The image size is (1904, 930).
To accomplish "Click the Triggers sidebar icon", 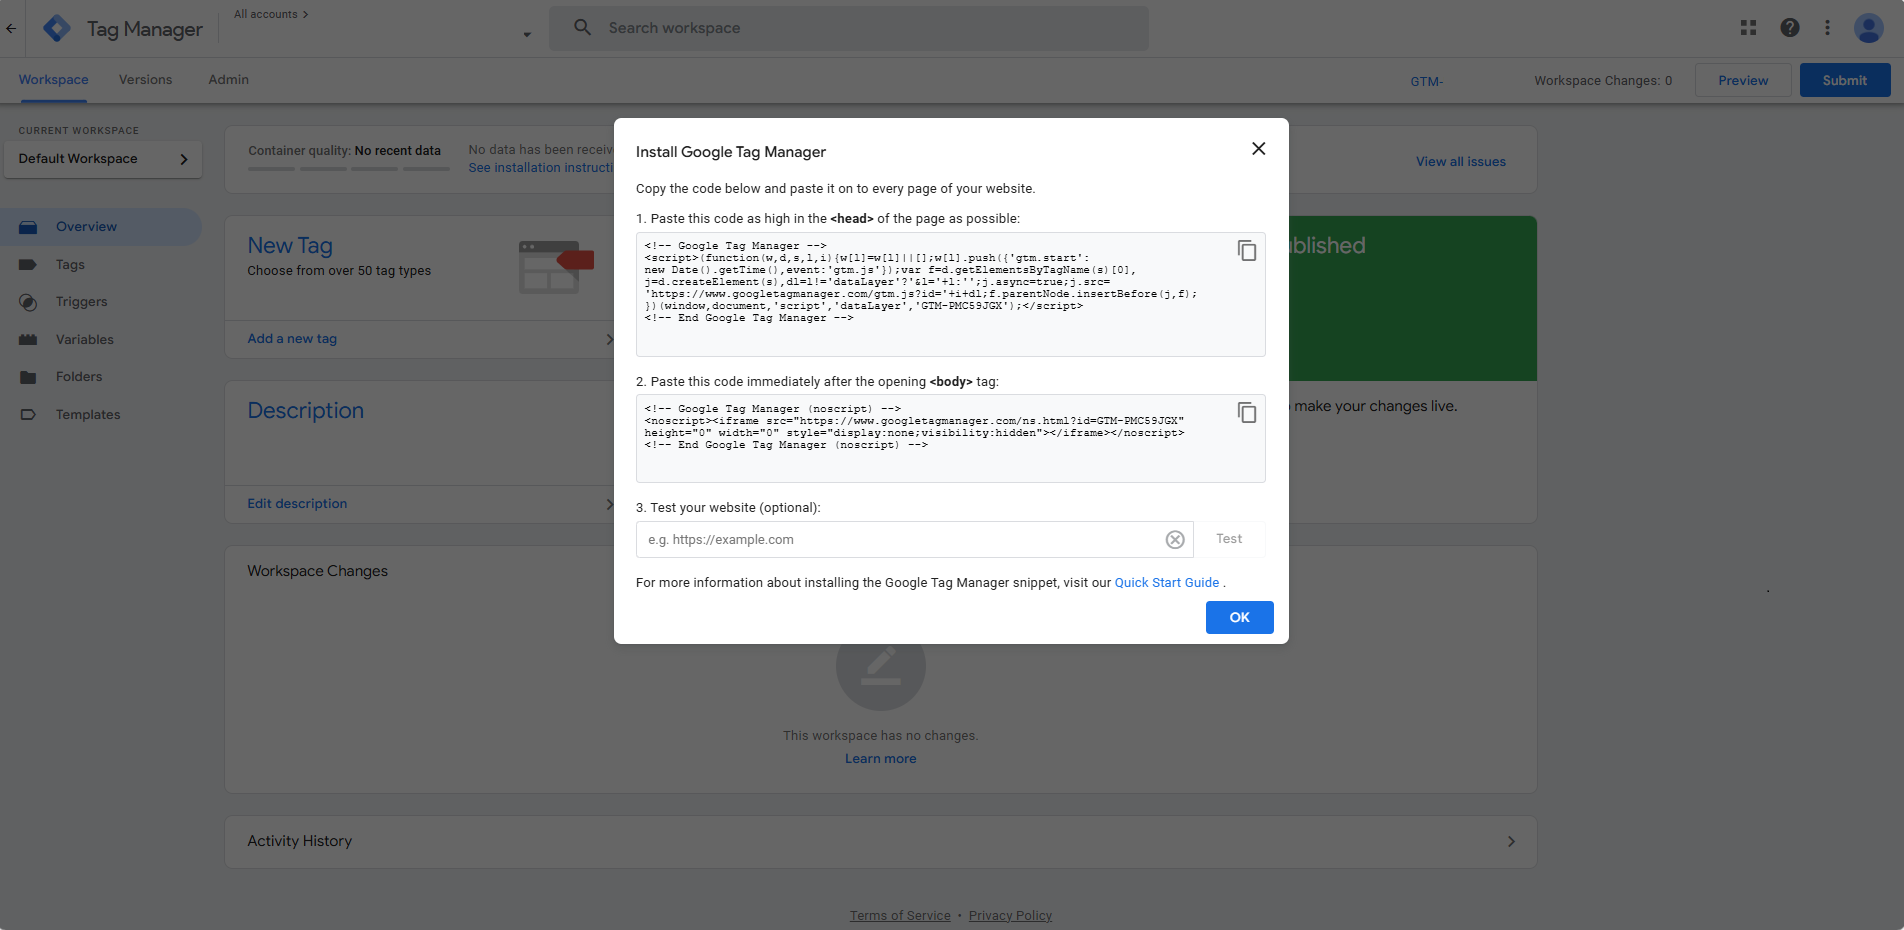I will (28, 302).
